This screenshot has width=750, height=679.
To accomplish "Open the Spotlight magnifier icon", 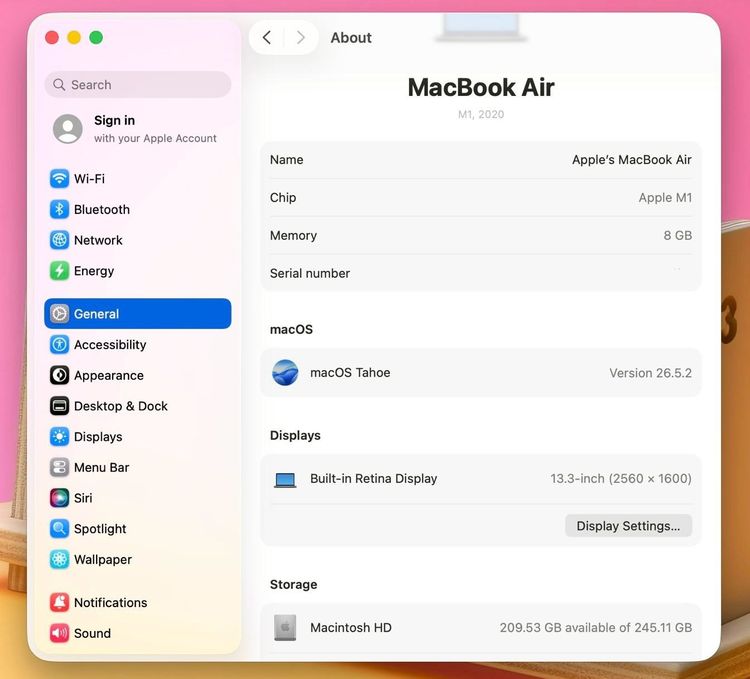I will (x=59, y=528).
